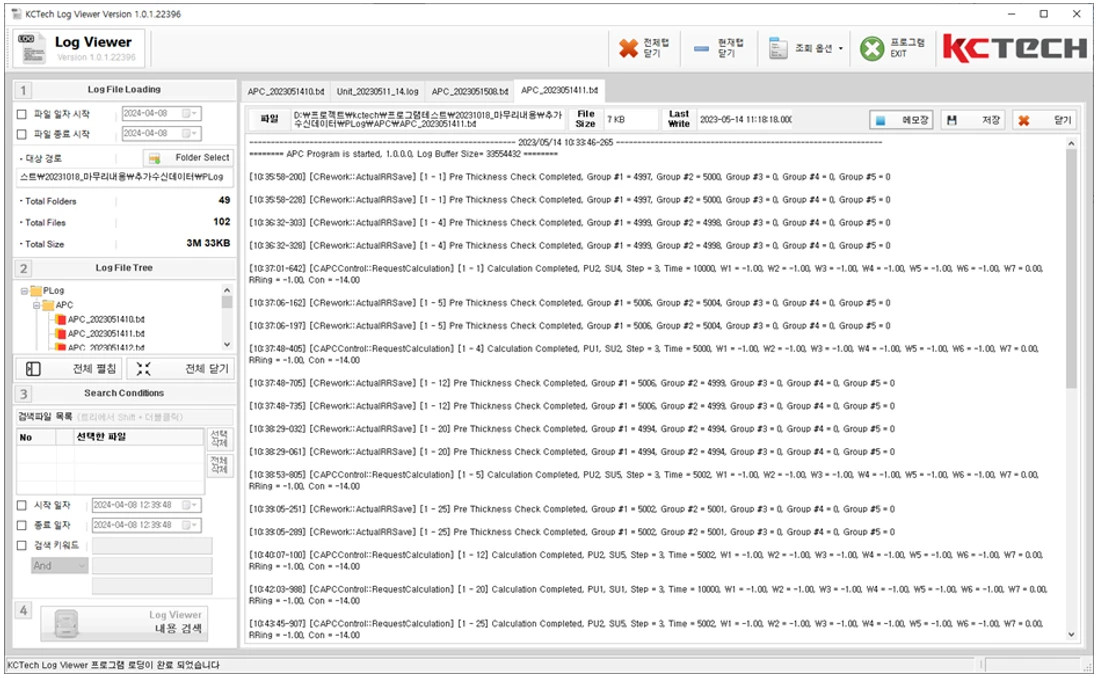Click the 전체 펼침 expand all button
This screenshot has height=678, width=1098.
(x=69, y=368)
